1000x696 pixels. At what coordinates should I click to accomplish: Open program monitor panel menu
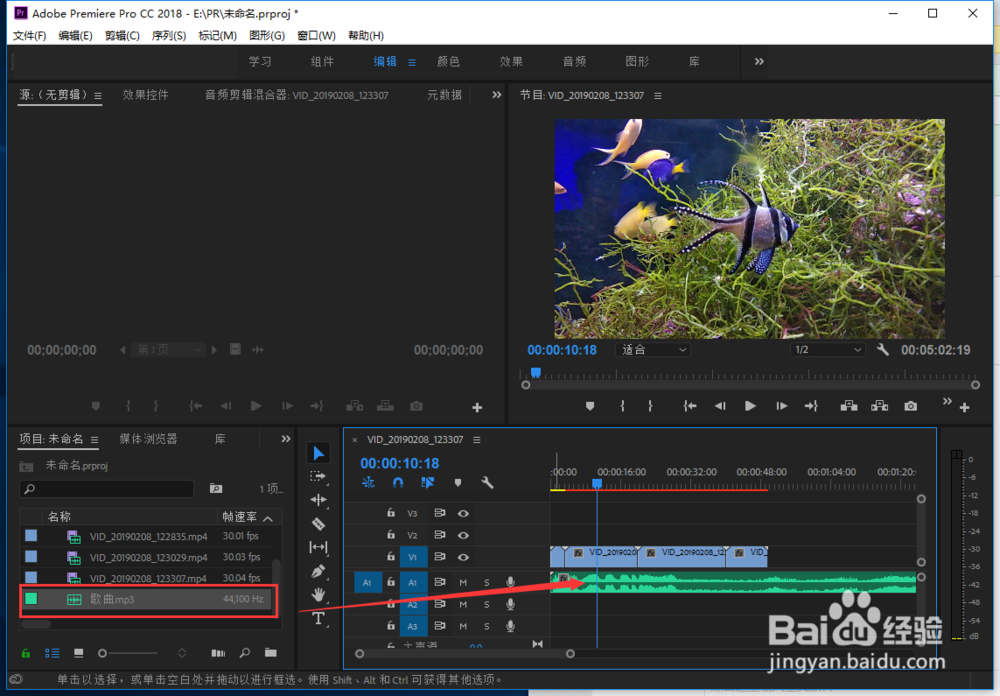(x=658, y=96)
